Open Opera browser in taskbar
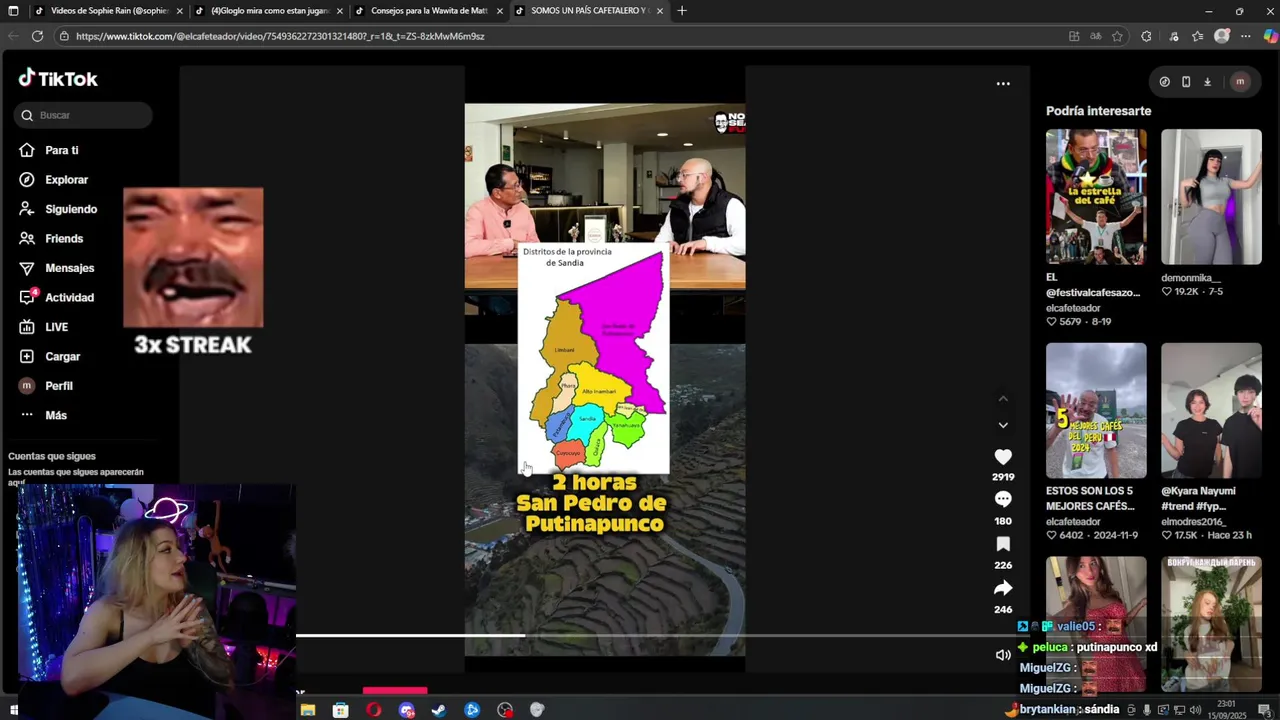 tap(373, 710)
